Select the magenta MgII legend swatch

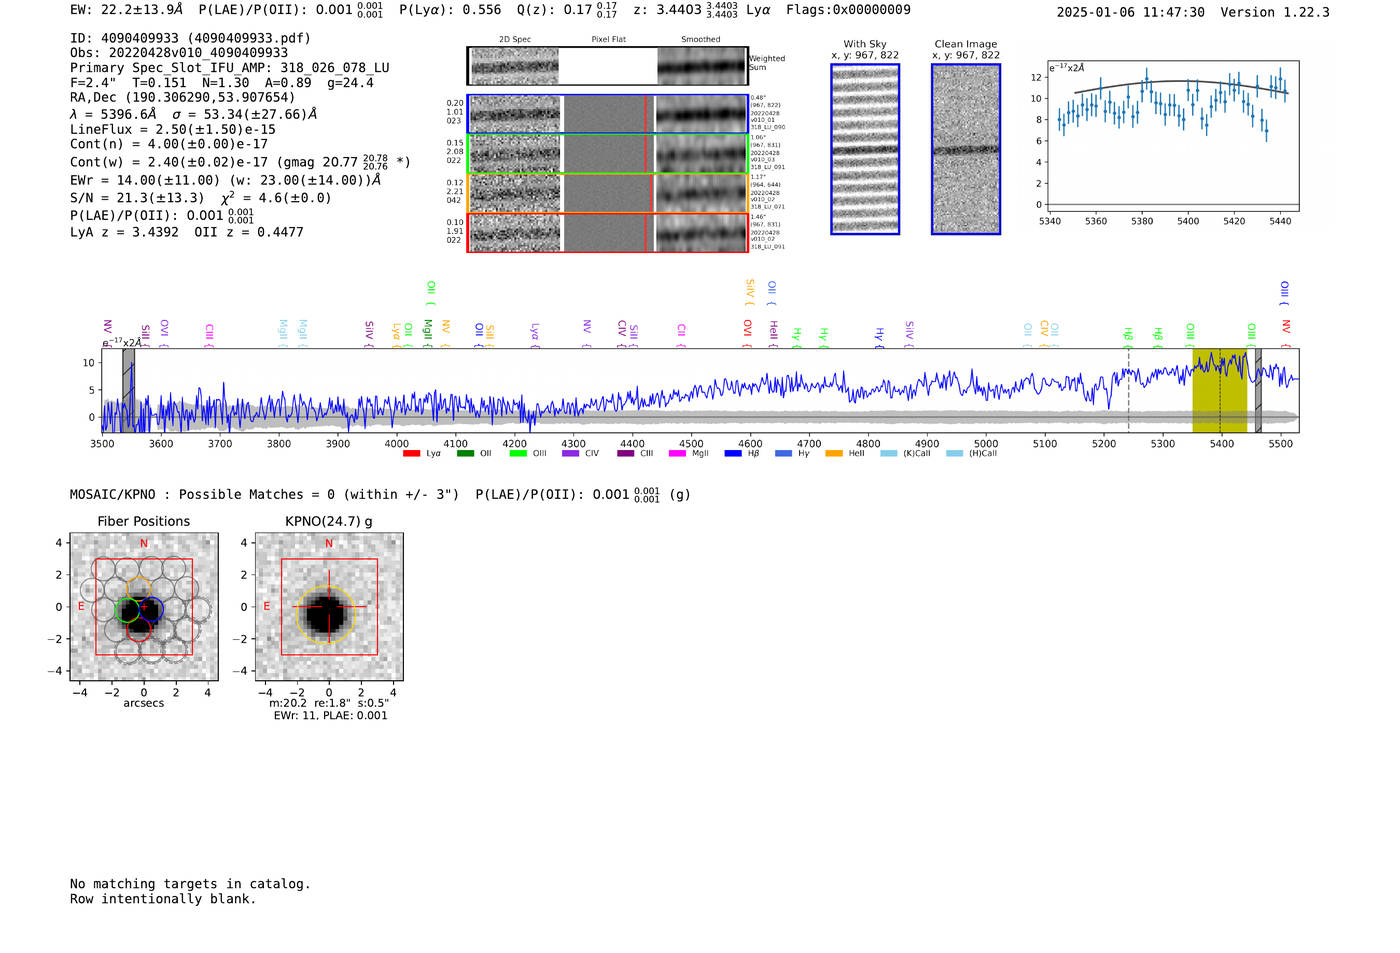[677, 454]
